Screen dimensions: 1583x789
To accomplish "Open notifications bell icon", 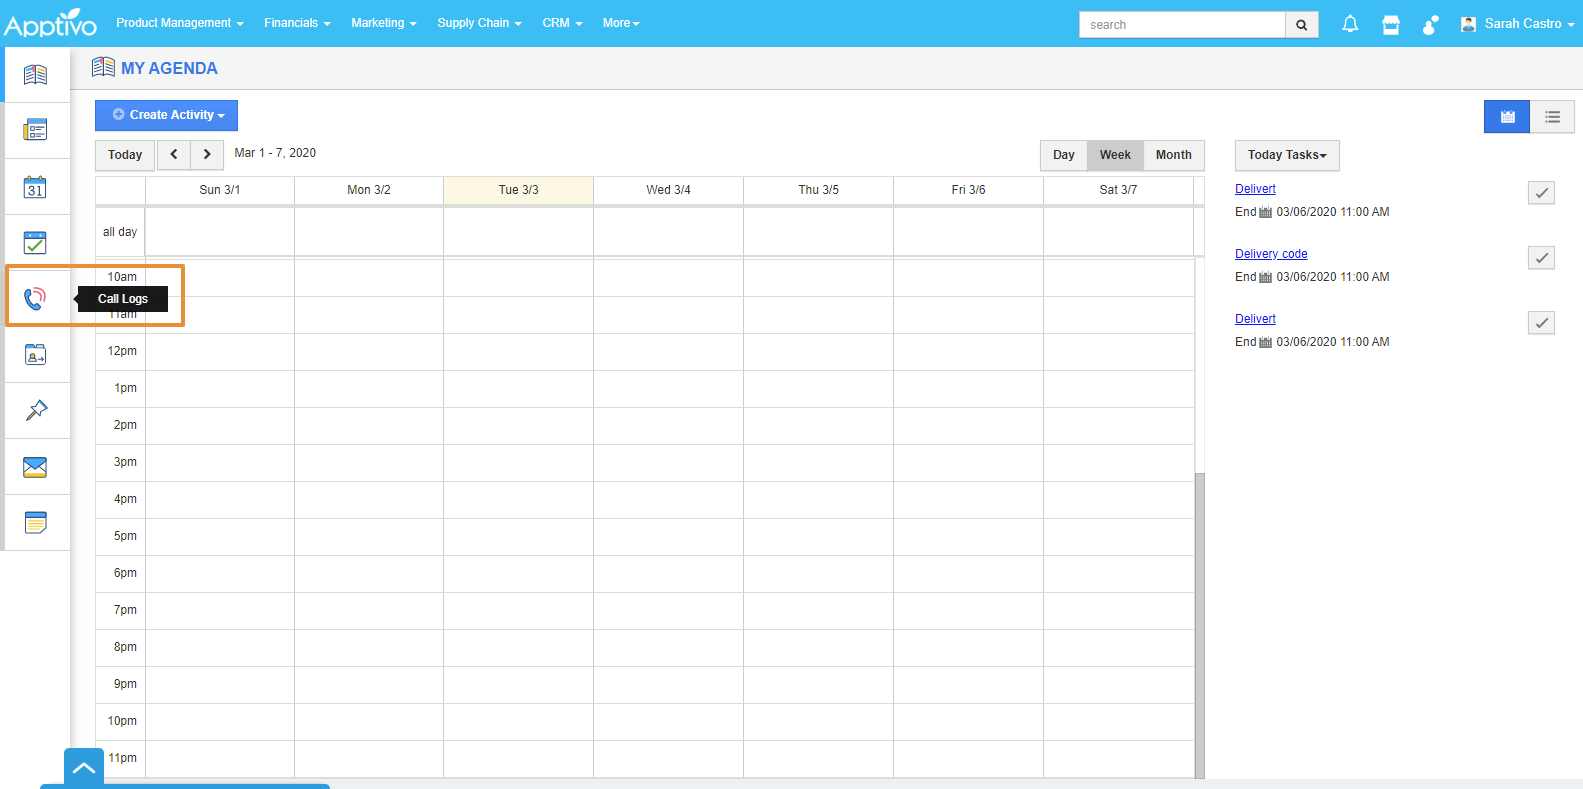I will [x=1350, y=24].
